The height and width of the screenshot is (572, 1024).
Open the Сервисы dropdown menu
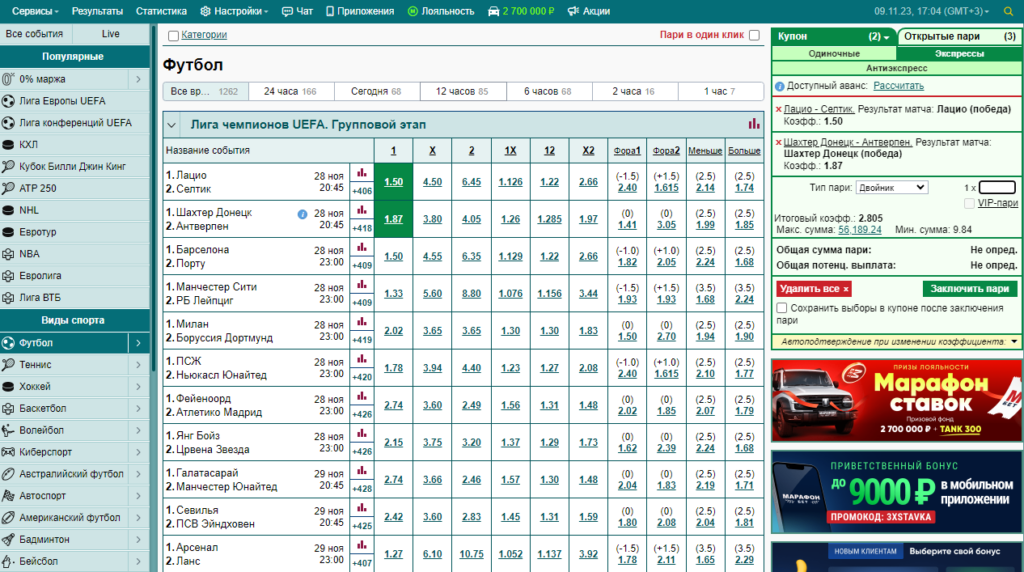pos(35,11)
